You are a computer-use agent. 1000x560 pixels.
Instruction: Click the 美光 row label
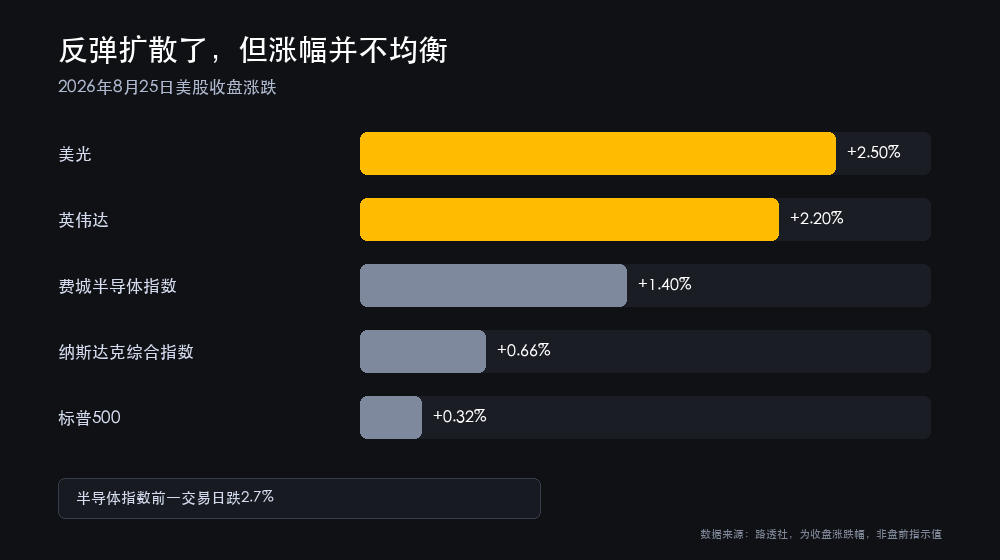[x=75, y=154]
